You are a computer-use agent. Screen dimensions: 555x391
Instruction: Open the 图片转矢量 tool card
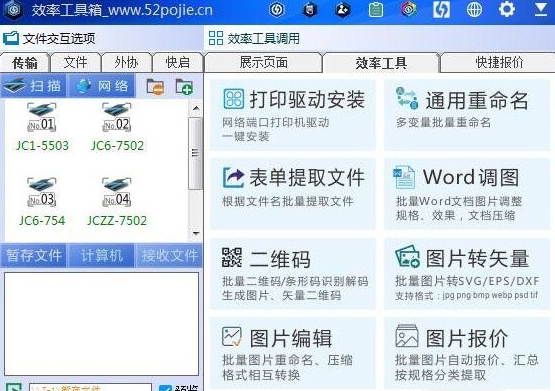(467, 274)
